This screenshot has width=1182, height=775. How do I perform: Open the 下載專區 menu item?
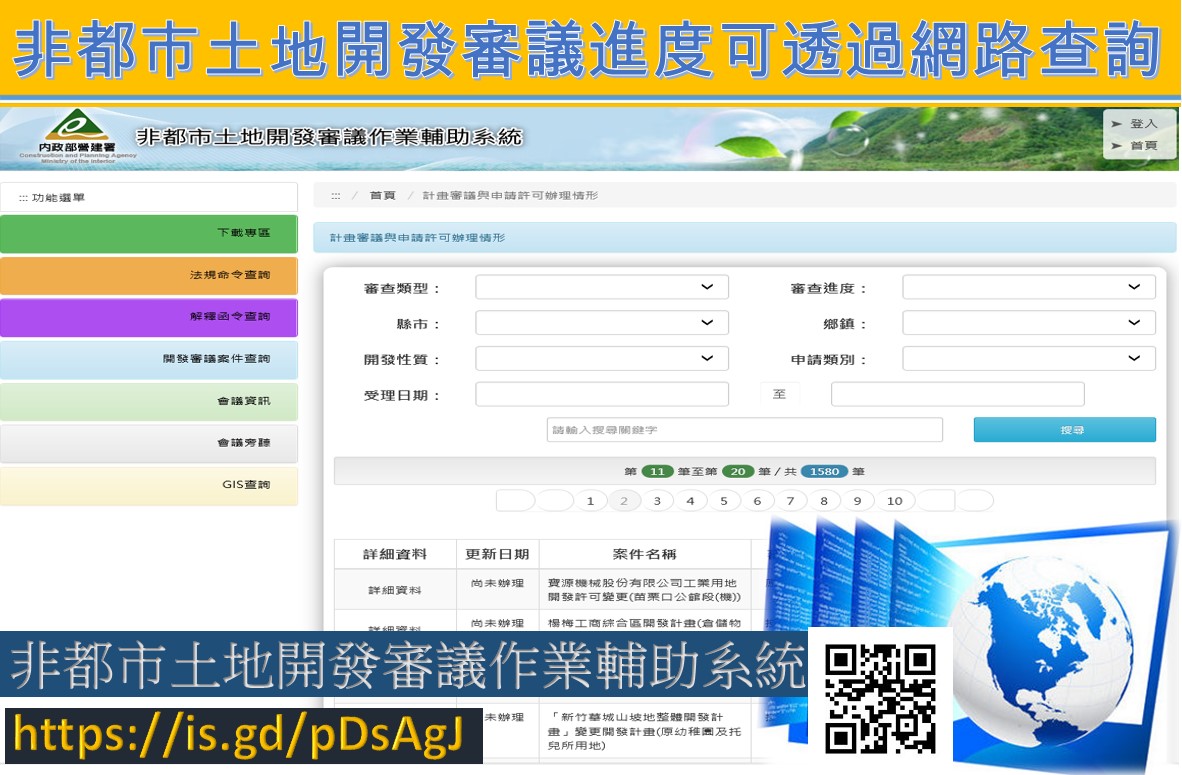coord(149,234)
